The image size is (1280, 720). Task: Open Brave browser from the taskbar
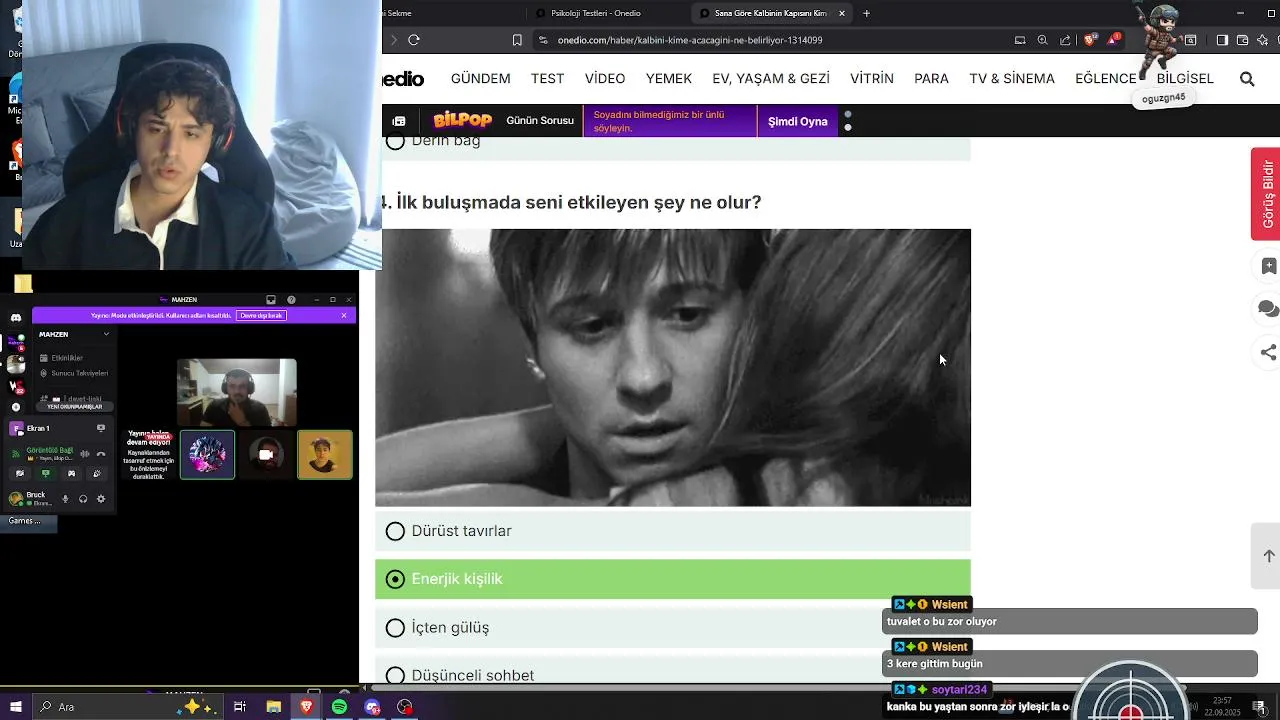click(306, 707)
